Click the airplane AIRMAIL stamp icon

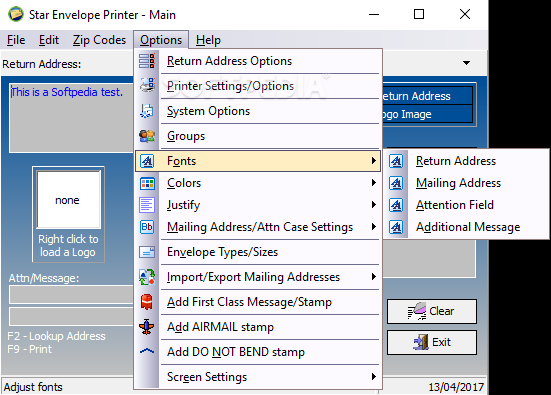[147, 327]
